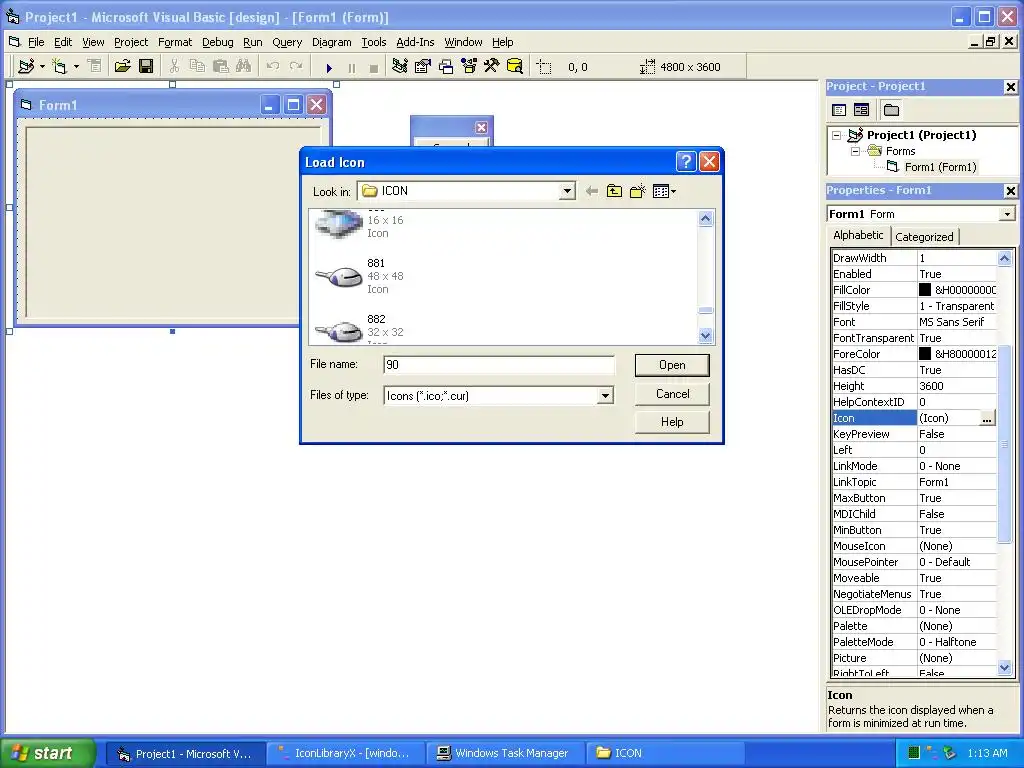Click the Open Project folder icon

coord(122,67)
